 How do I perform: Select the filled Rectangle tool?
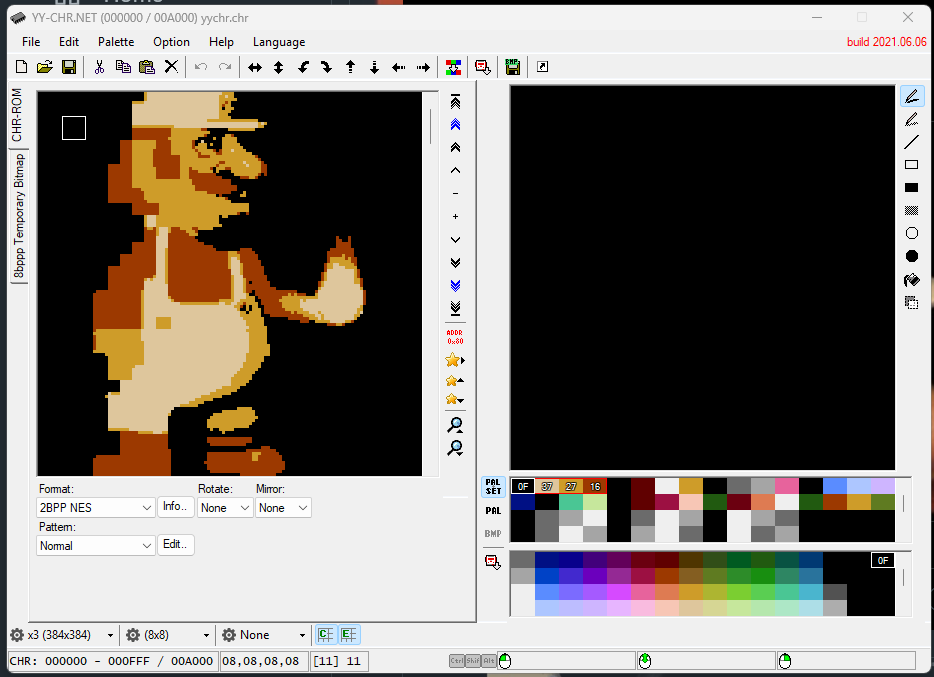coord(912,188)
